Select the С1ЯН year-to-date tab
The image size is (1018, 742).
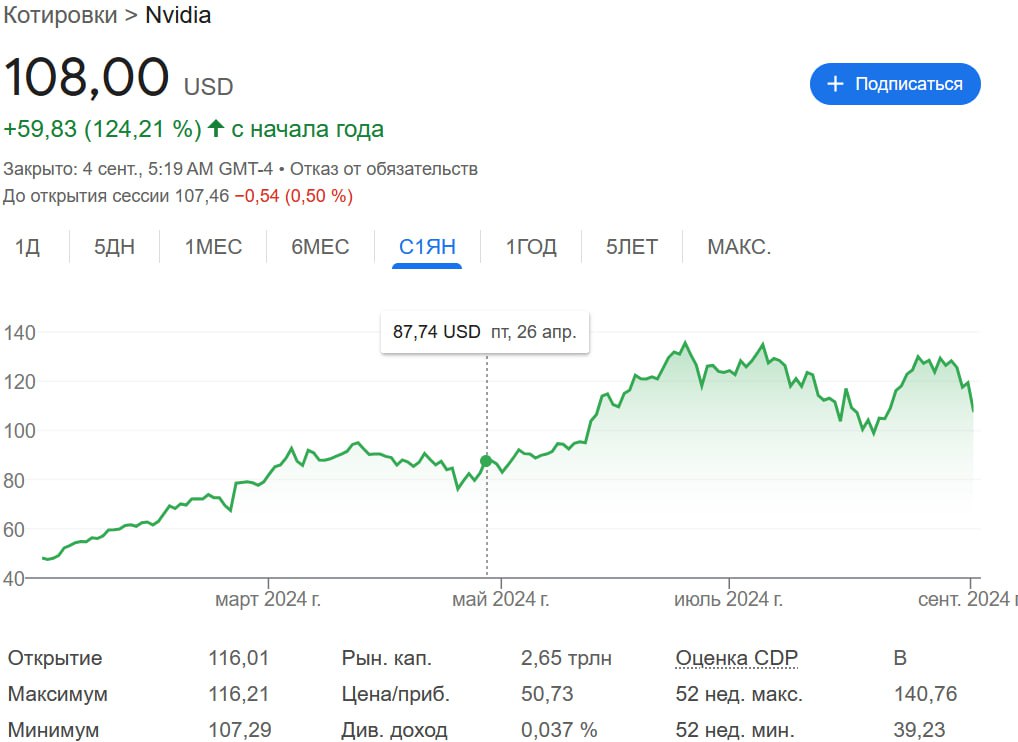click(427, 247)
